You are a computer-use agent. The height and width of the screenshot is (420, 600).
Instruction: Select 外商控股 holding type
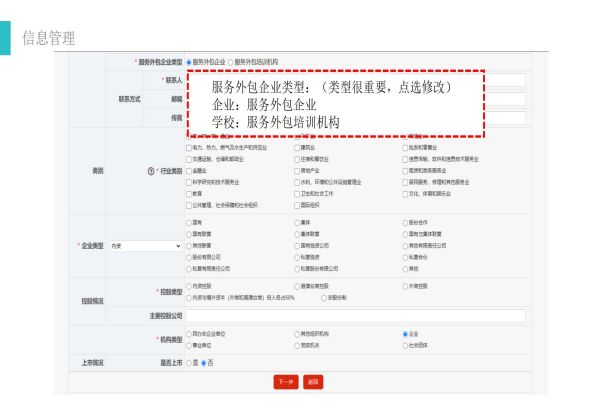click(x=405, y=286)
